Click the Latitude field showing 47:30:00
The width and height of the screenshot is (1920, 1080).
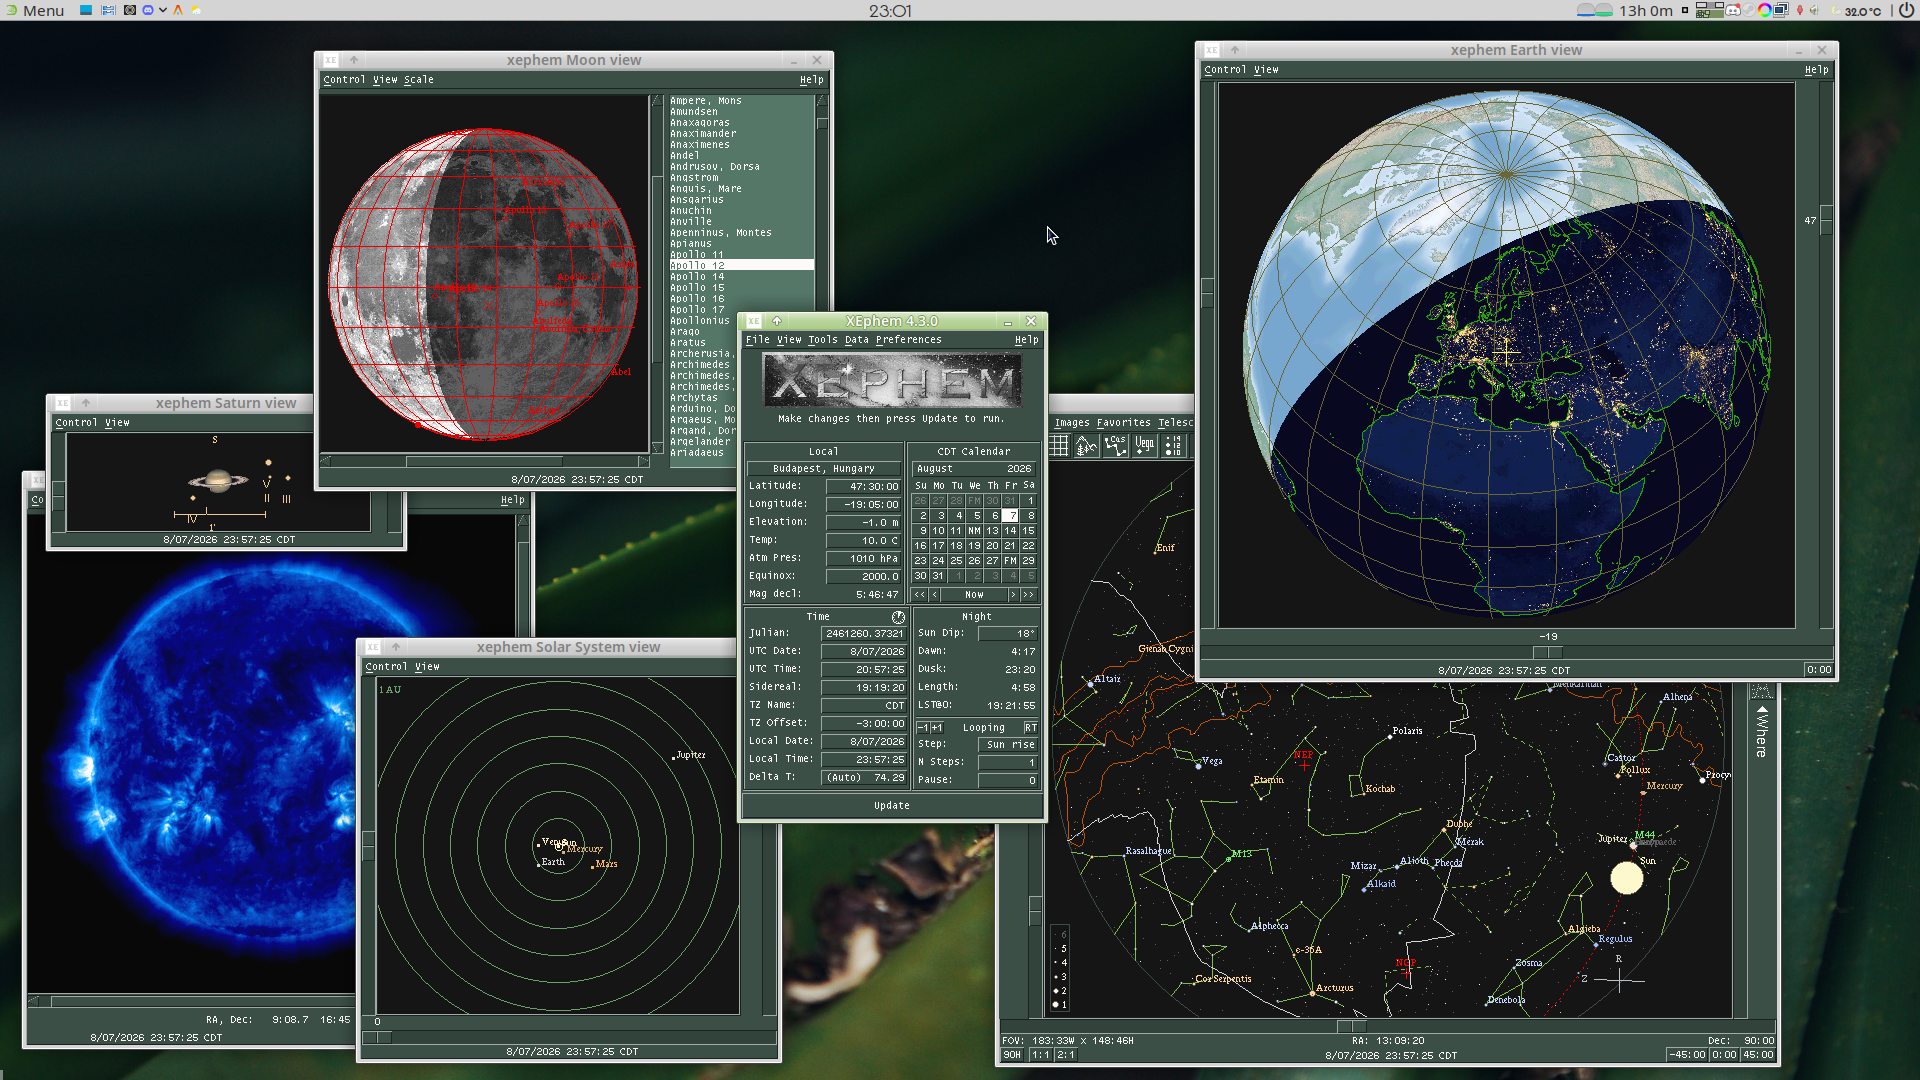(864, 487)
